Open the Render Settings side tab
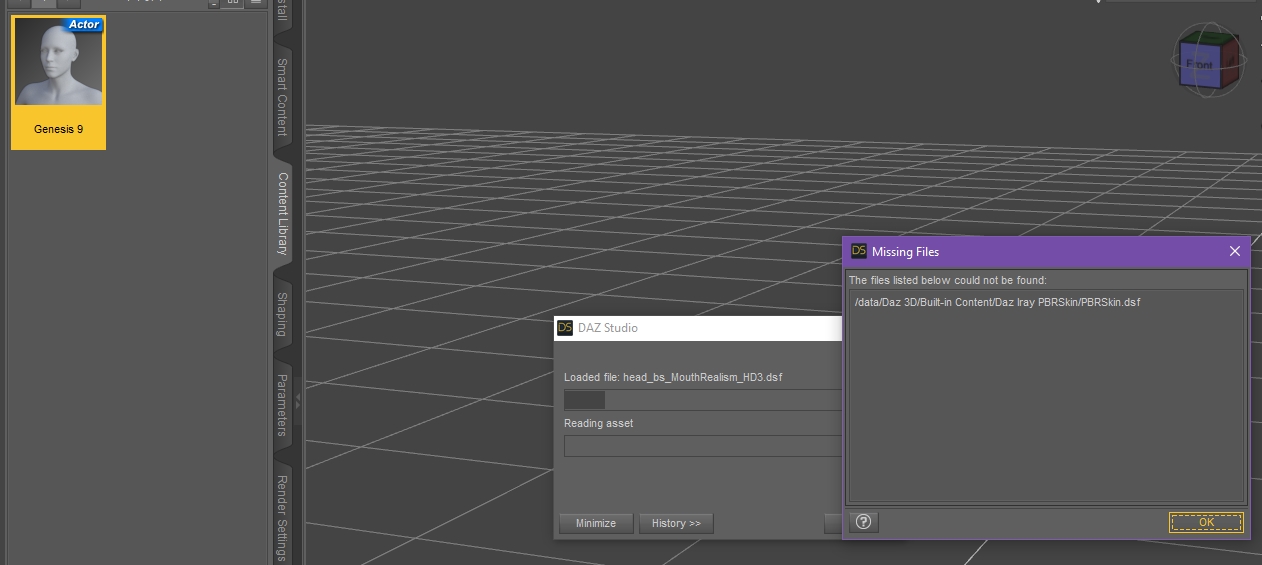1262x565 pixels. click(x=283, y=516)
